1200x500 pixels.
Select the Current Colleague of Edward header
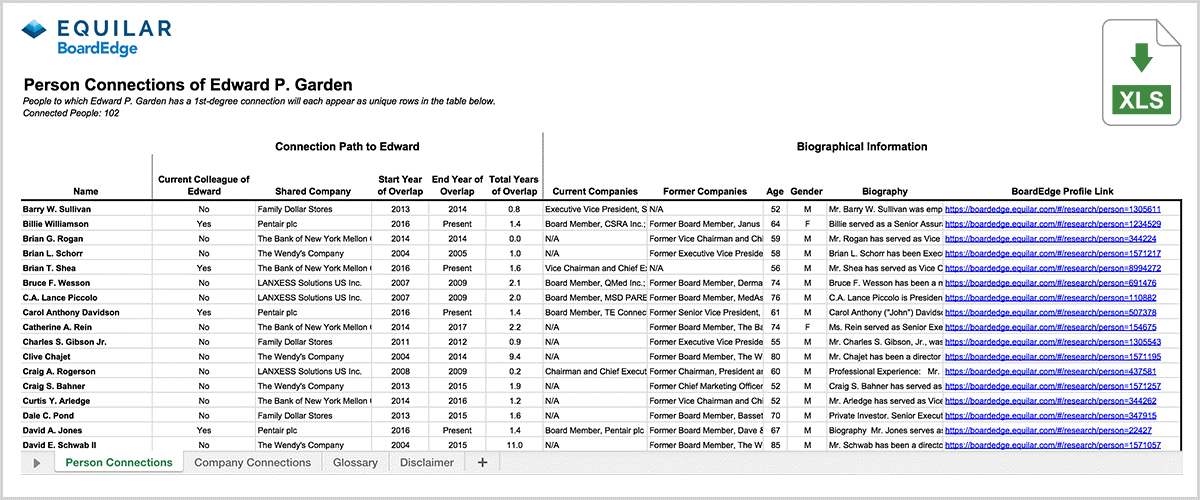204,185
